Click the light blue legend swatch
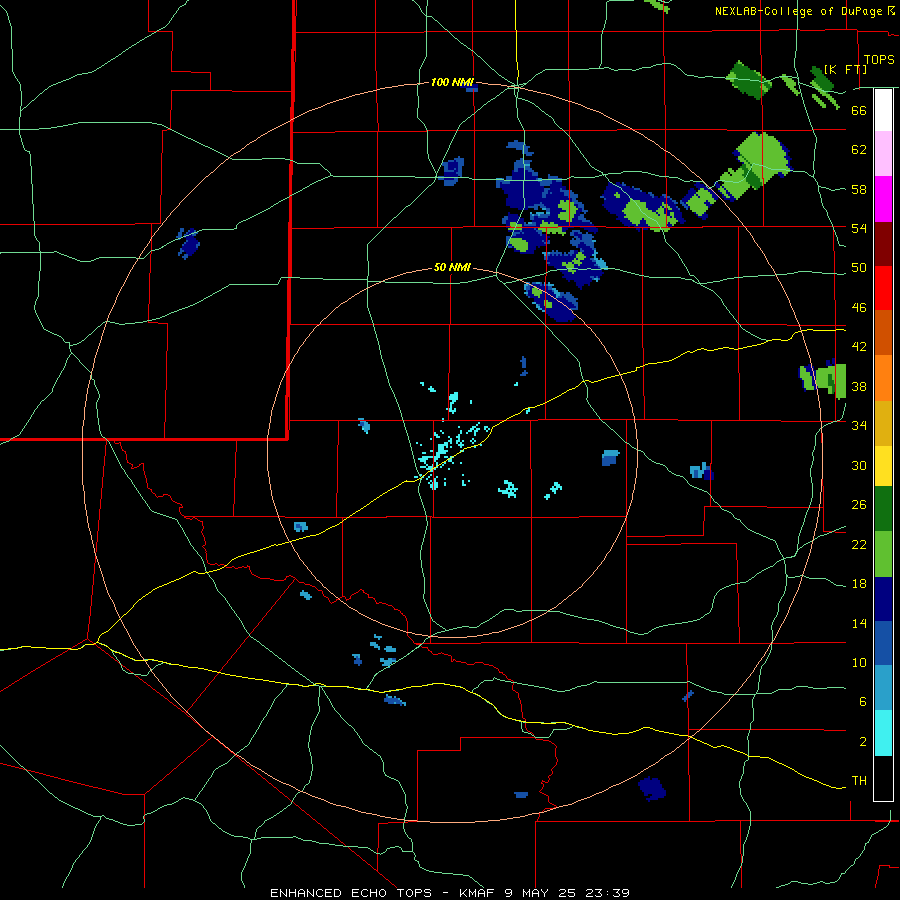The height and width of the screenshot is (900, 900). click(x=883, y=688)
